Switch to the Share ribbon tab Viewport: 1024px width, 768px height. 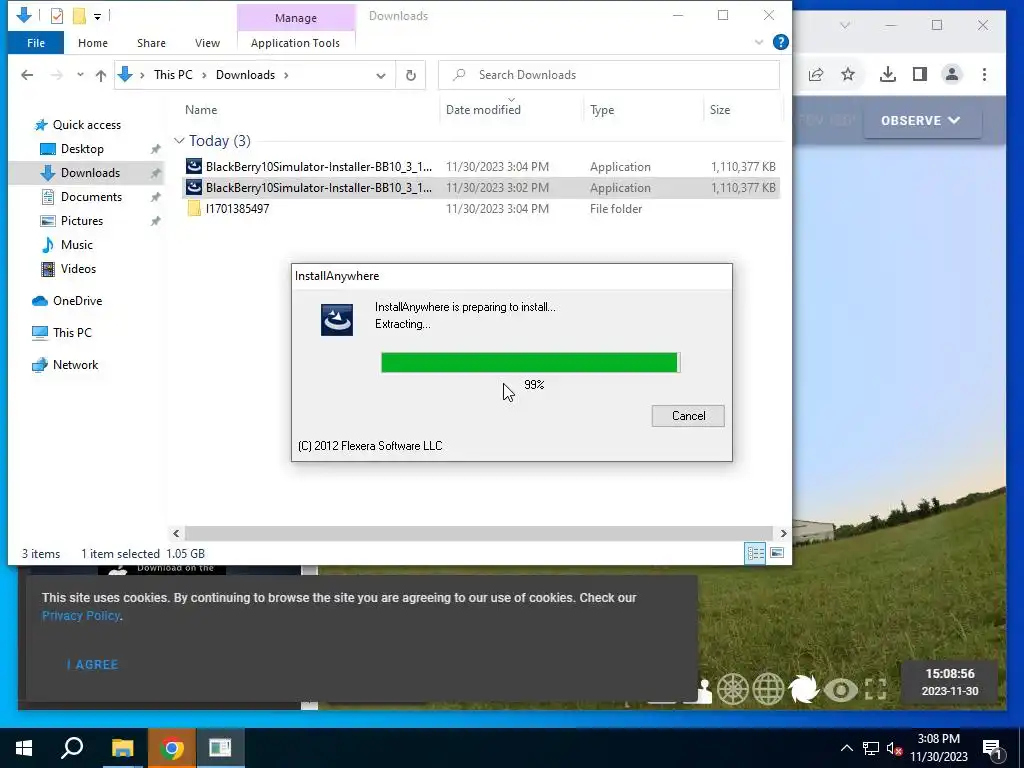tap(151, 42)
